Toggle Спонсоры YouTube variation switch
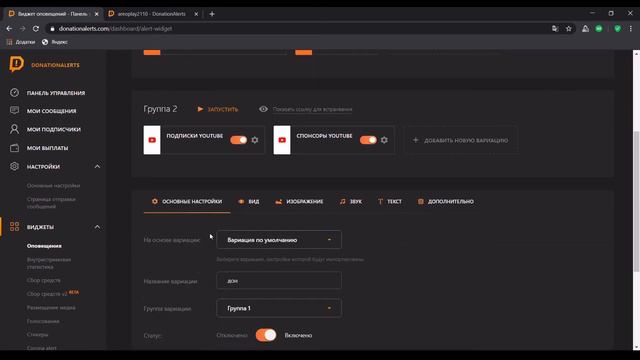Viewport: 640px width, 360px height. tap(368, 140)
